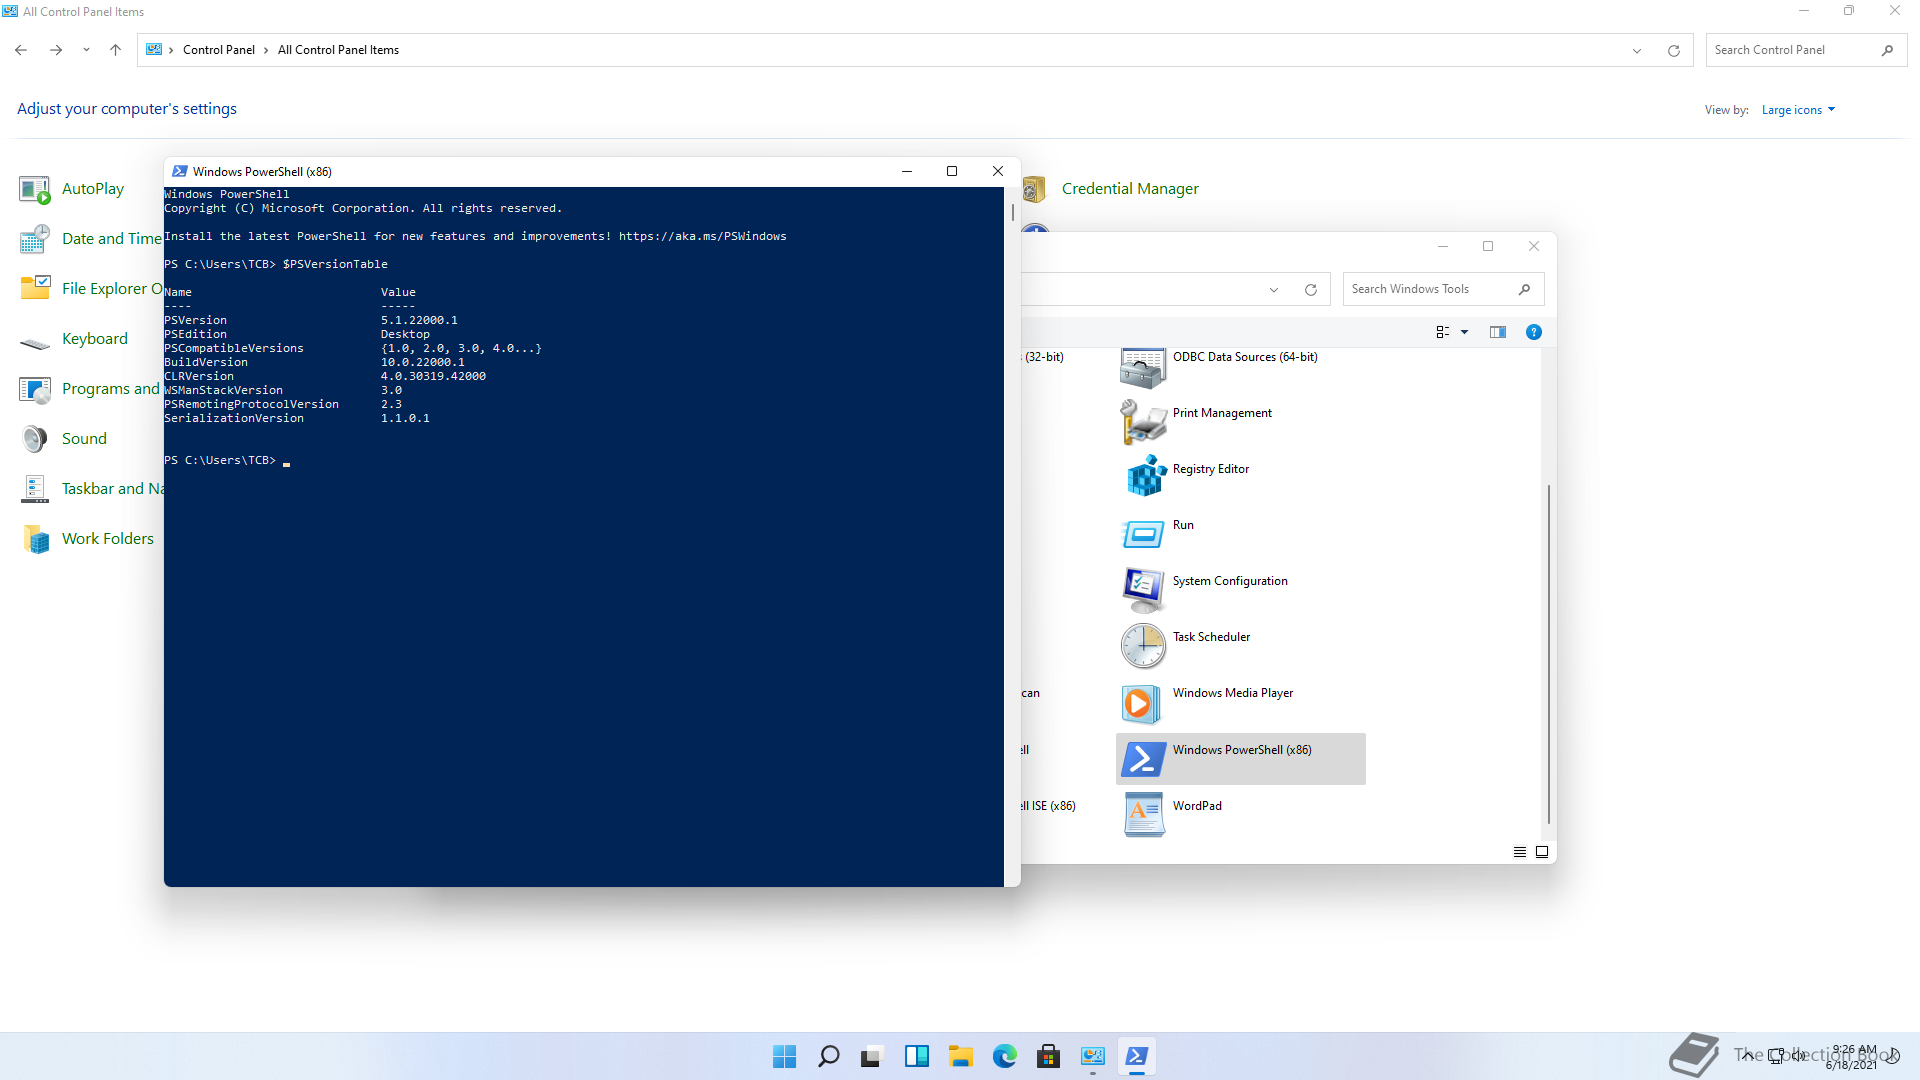Switch Windows Tools to details view
1920x1080 pixels.
tap(1520, 852)
